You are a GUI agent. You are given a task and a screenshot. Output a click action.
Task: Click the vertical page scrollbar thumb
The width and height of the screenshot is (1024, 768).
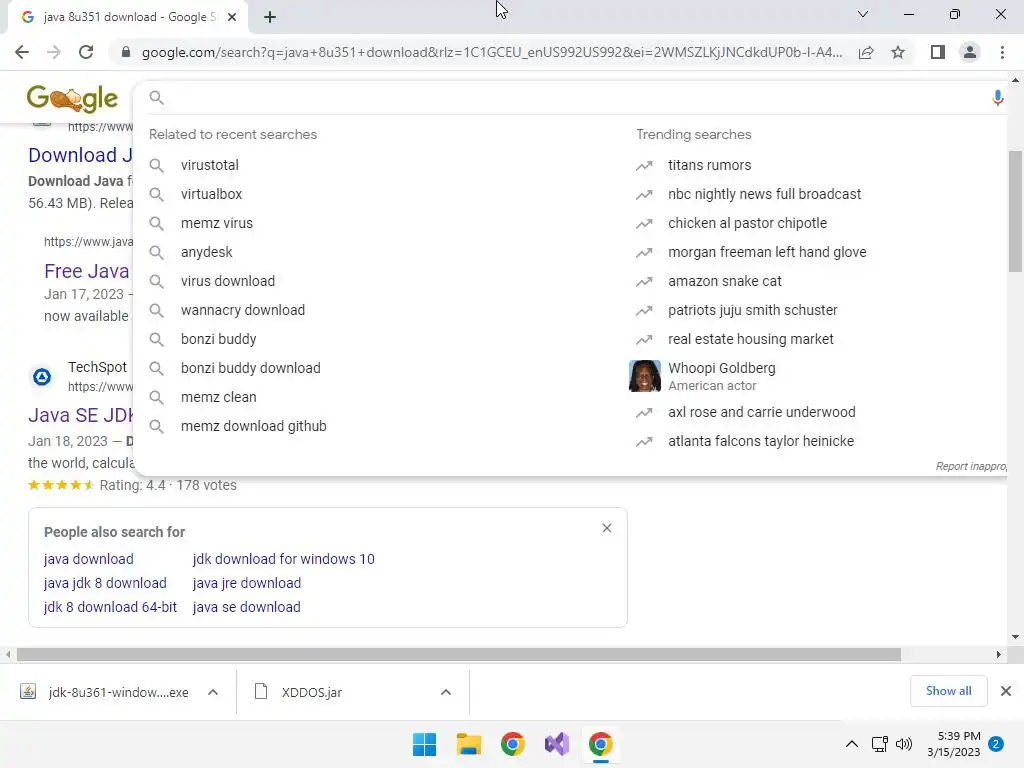coord(1015,211)
